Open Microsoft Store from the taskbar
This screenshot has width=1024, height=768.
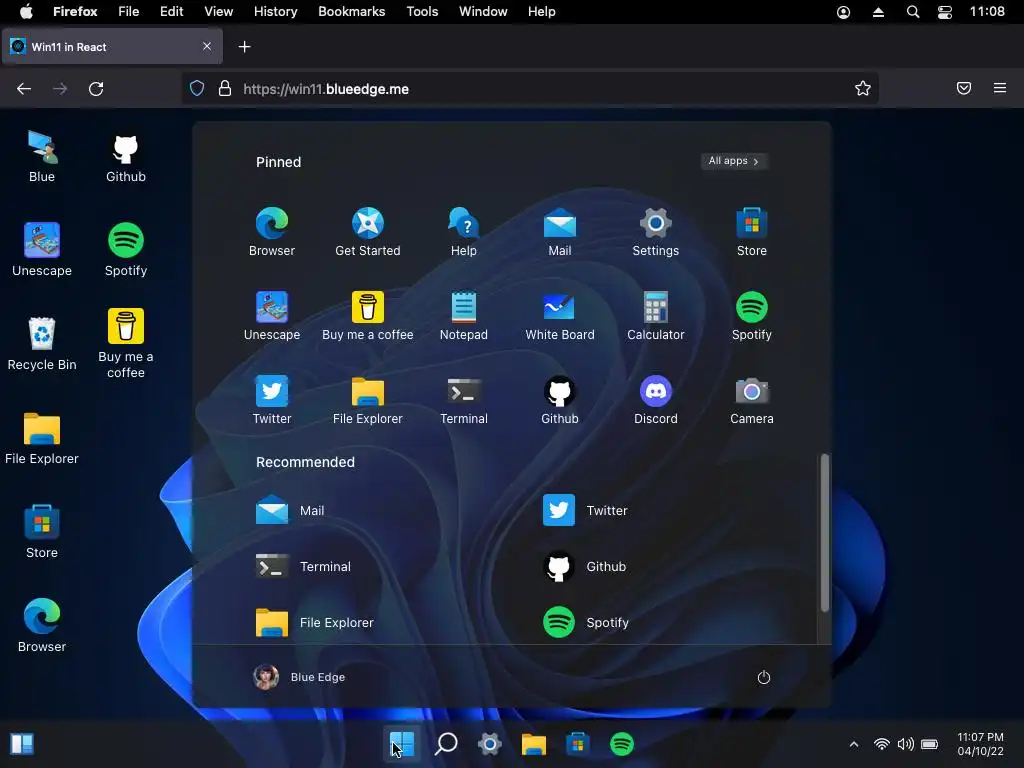(x=577, y=744)
